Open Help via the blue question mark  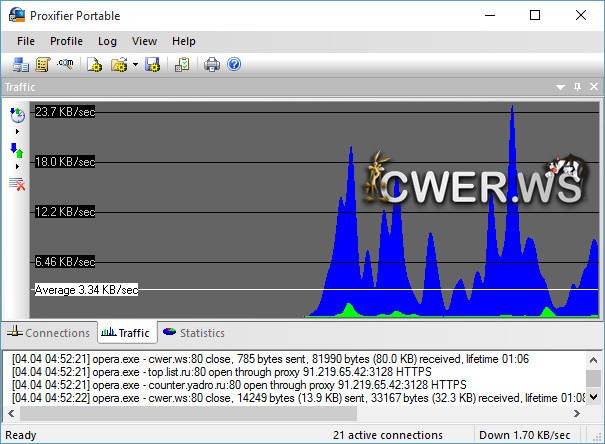(x=234, y=65)
